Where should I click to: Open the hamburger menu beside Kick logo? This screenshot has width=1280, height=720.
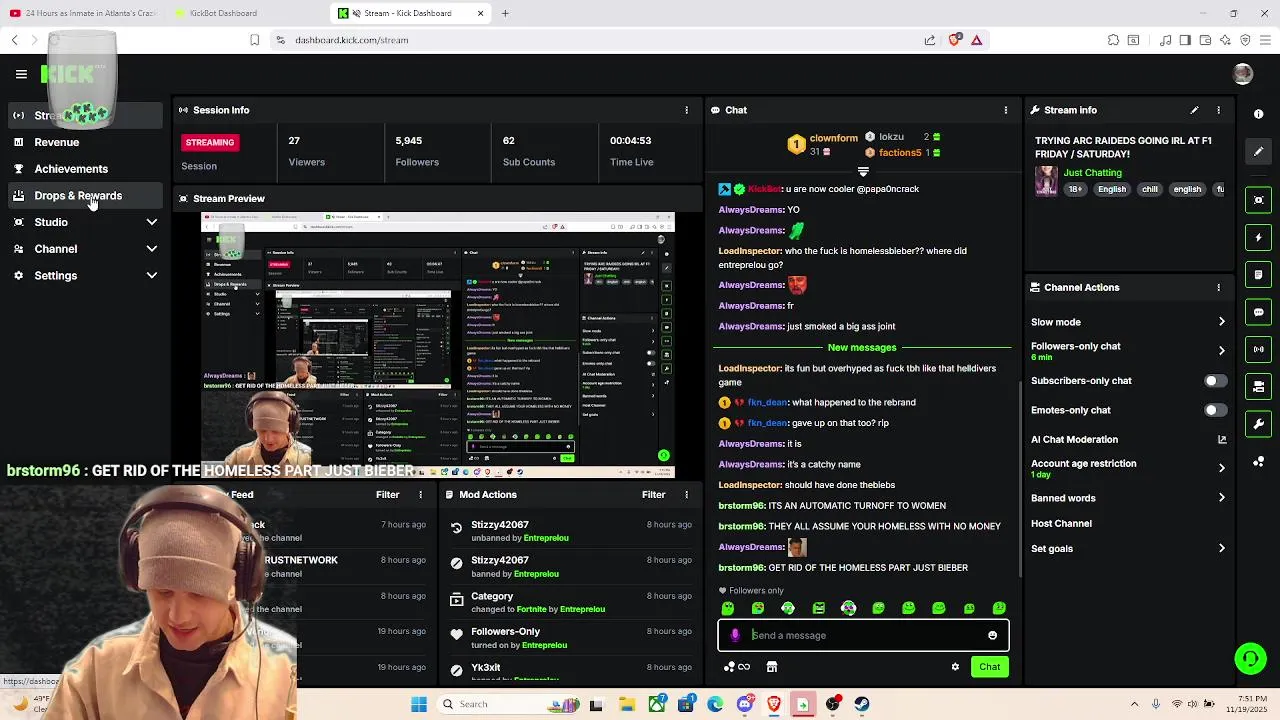[x=21, y=74]
